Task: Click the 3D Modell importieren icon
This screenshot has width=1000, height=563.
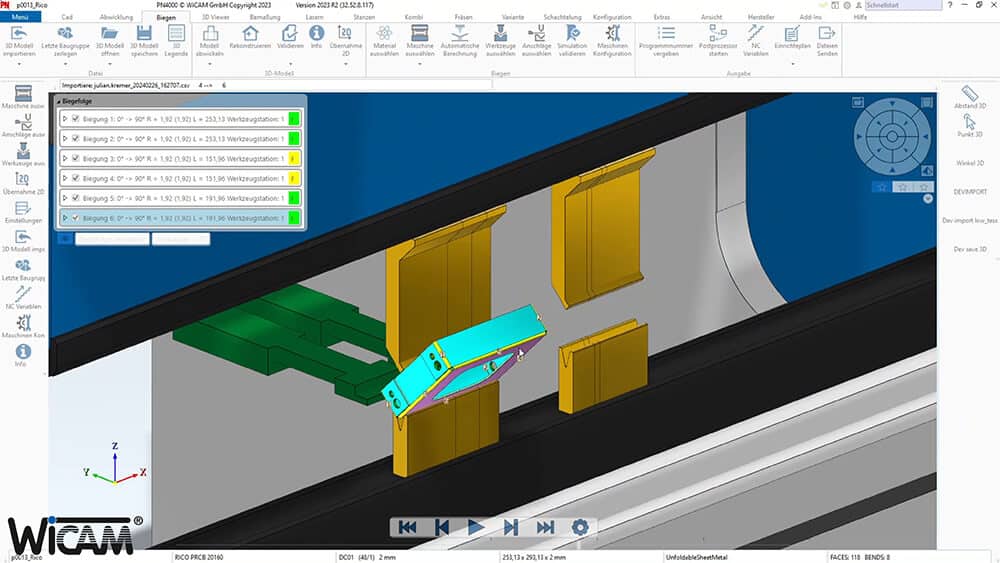Action: 18,33
